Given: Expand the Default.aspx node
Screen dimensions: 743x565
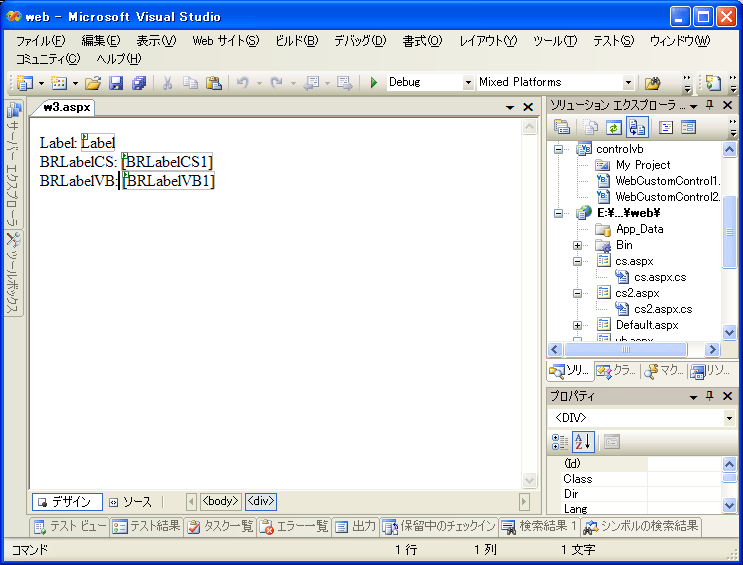Looking at the screenshot, I should tap(577, 325).
